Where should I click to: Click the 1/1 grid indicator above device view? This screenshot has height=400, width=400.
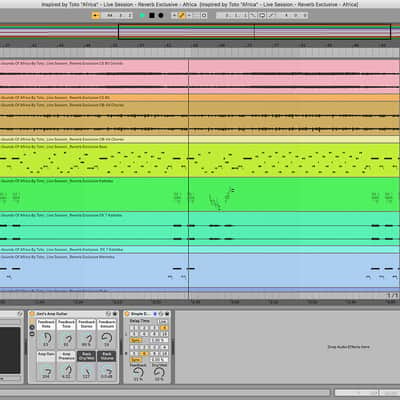(393, 295)
